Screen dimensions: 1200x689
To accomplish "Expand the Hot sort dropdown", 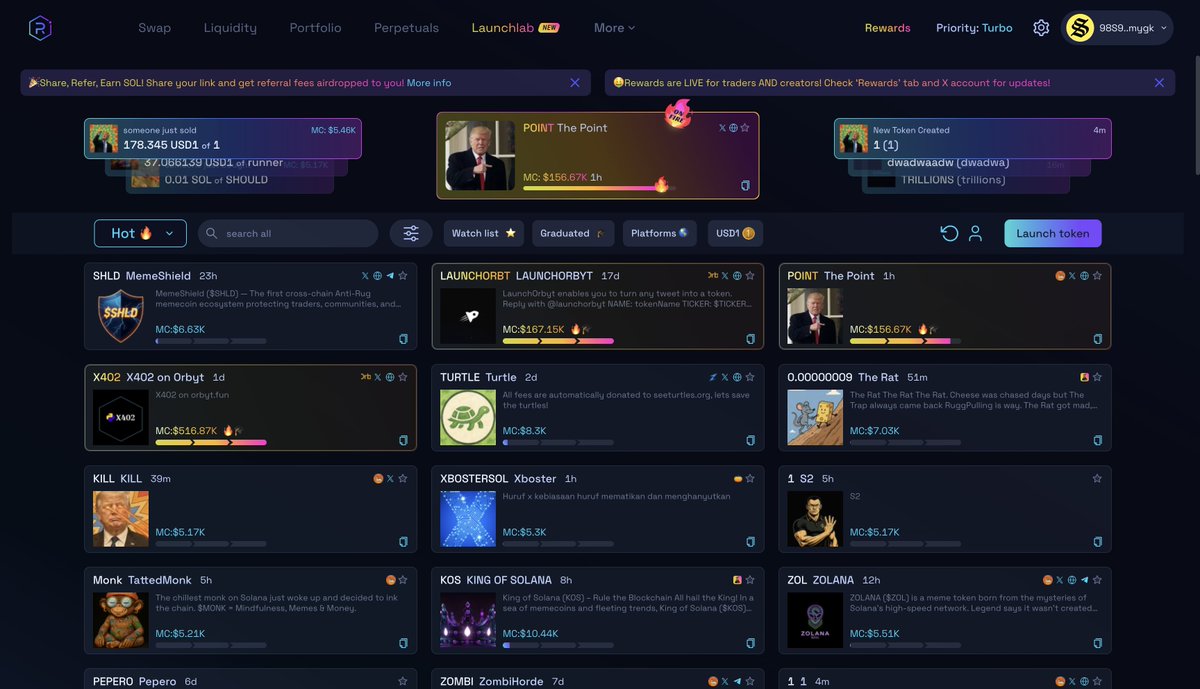I will tap(140, 233).
